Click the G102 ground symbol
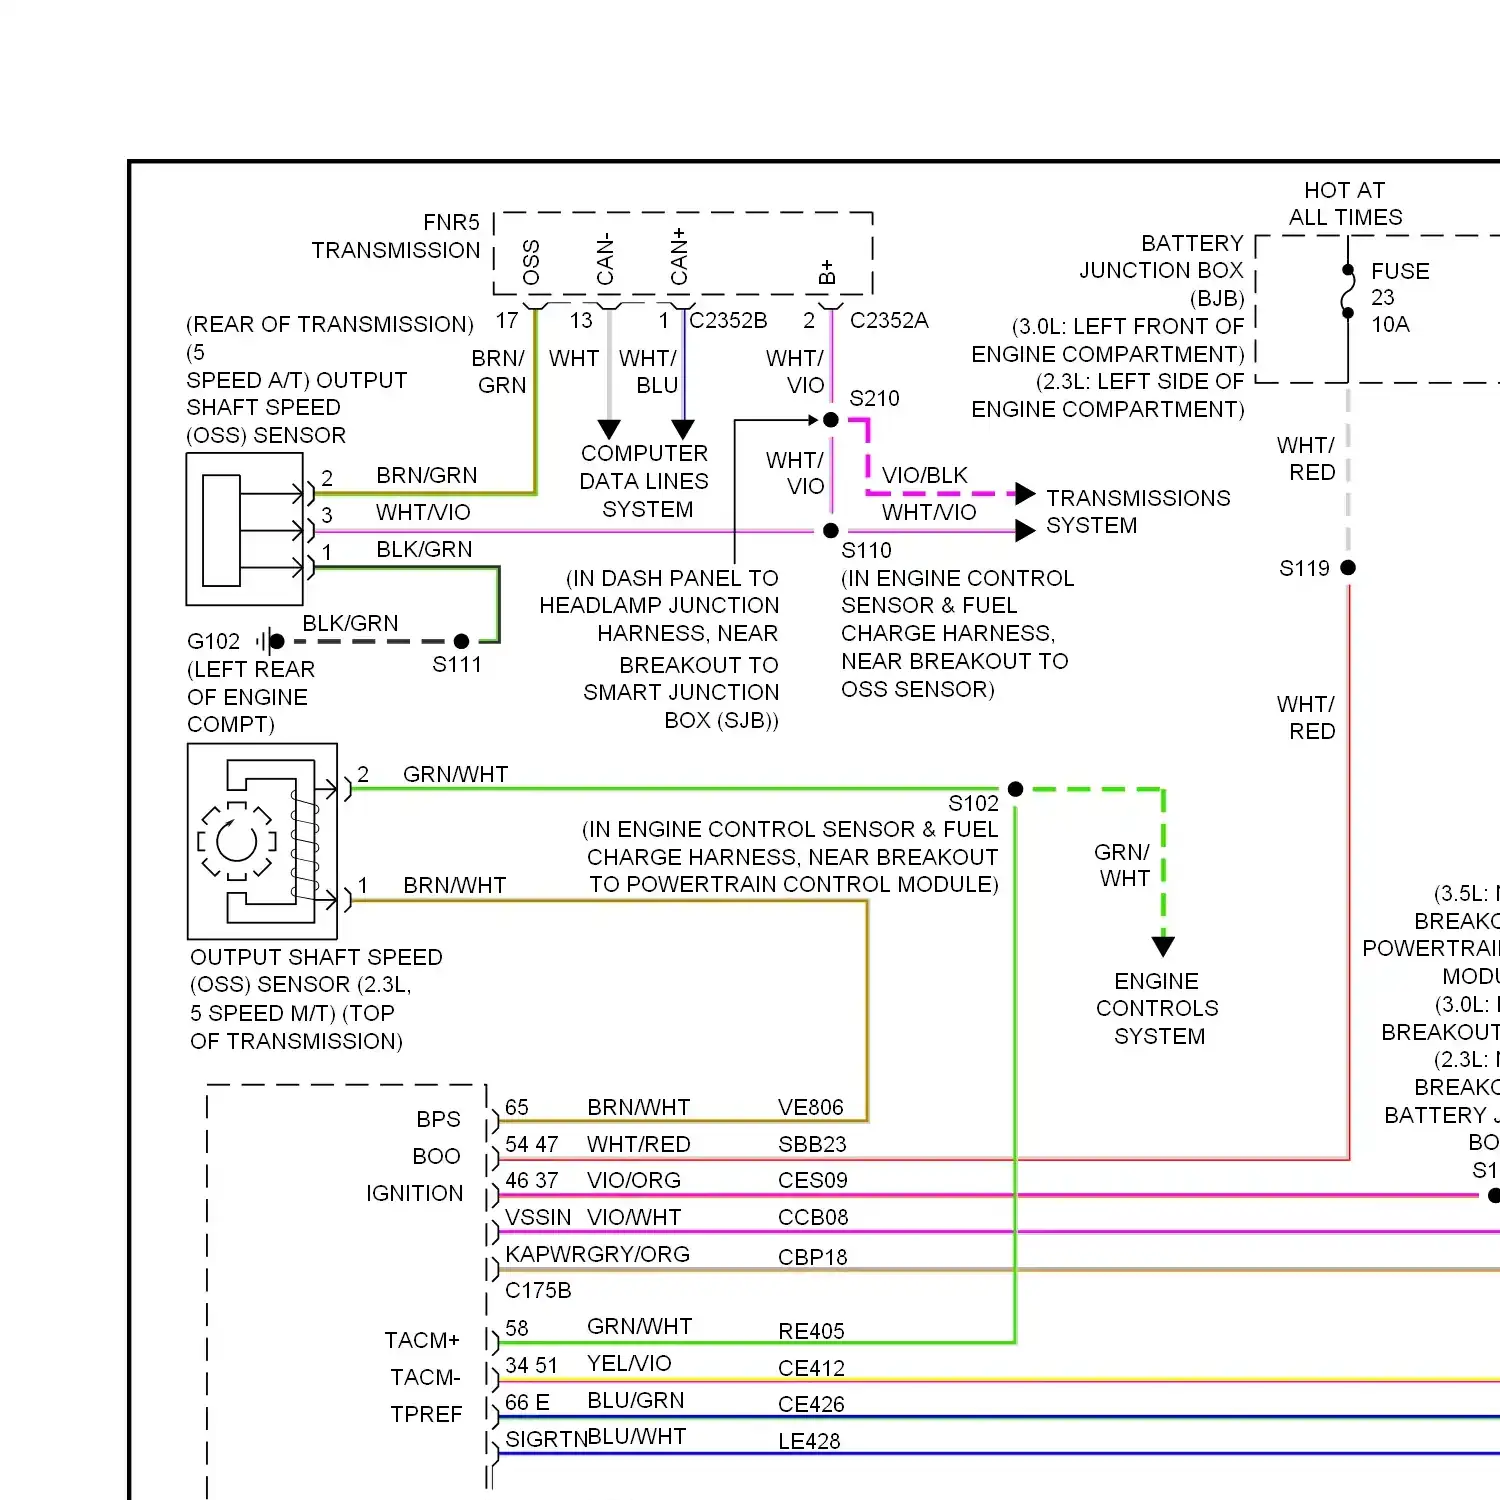The height and width of the screenshot is (1500, 1500). point(270,641)
